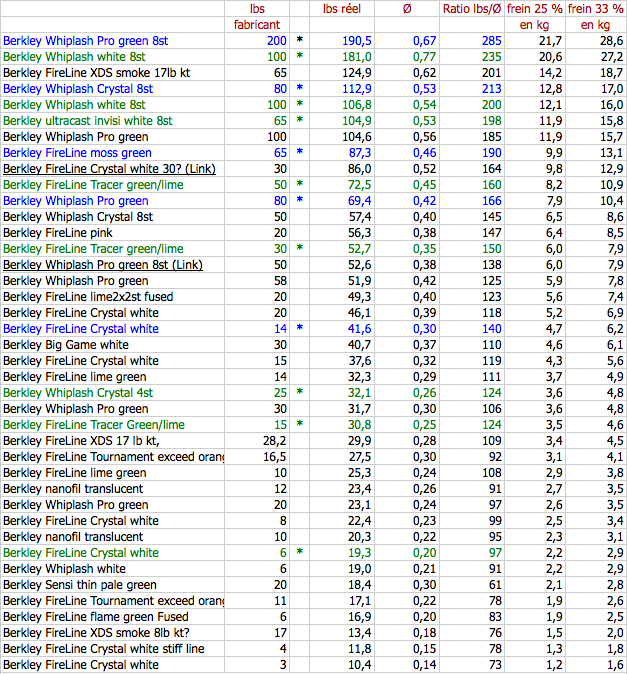Screen dimensions: 627x674
Task: Click the real lbs value 40,7
Action: 360,345
